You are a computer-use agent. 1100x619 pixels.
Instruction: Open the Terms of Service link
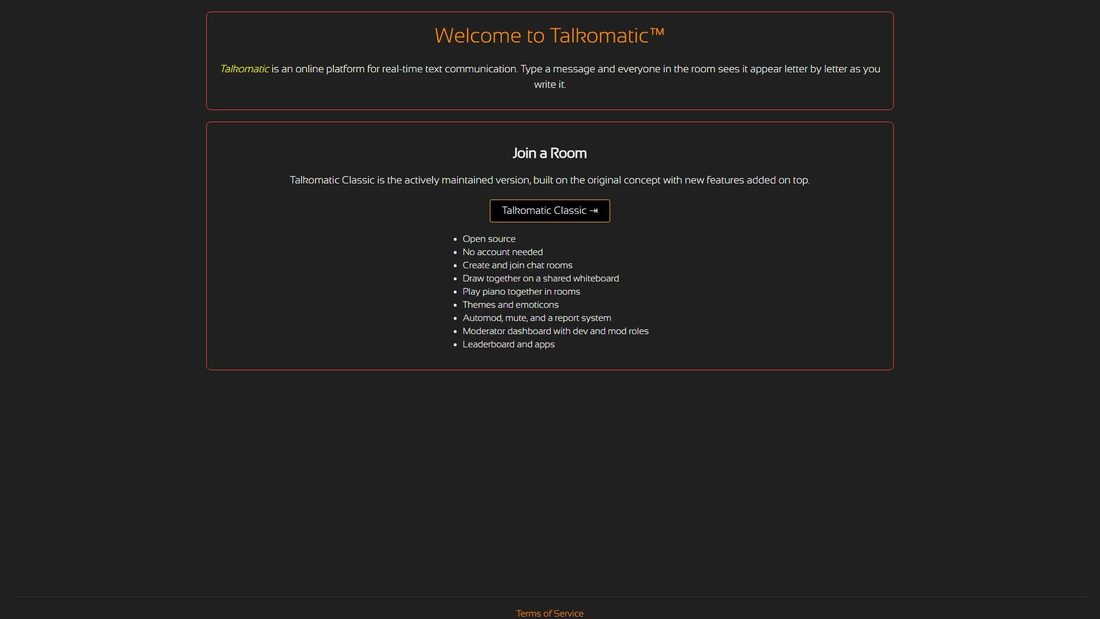pos(549,613)
